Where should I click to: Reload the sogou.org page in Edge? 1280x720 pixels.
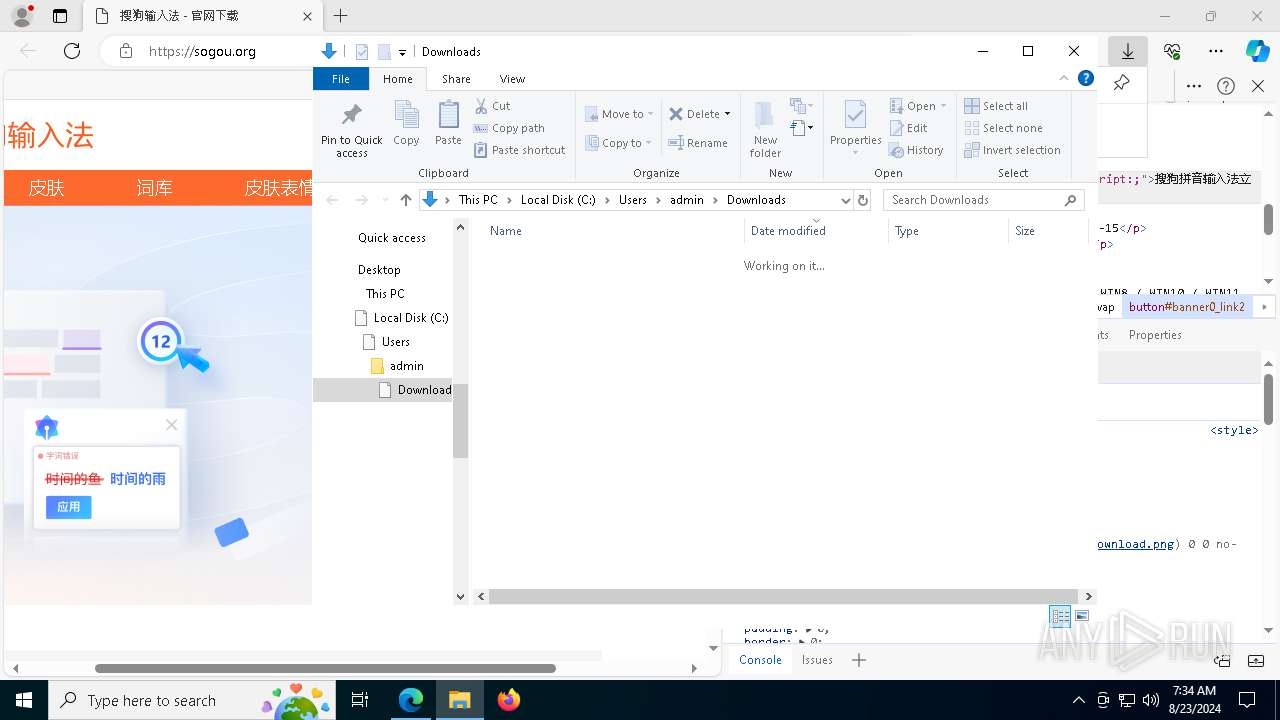(72, 51)
